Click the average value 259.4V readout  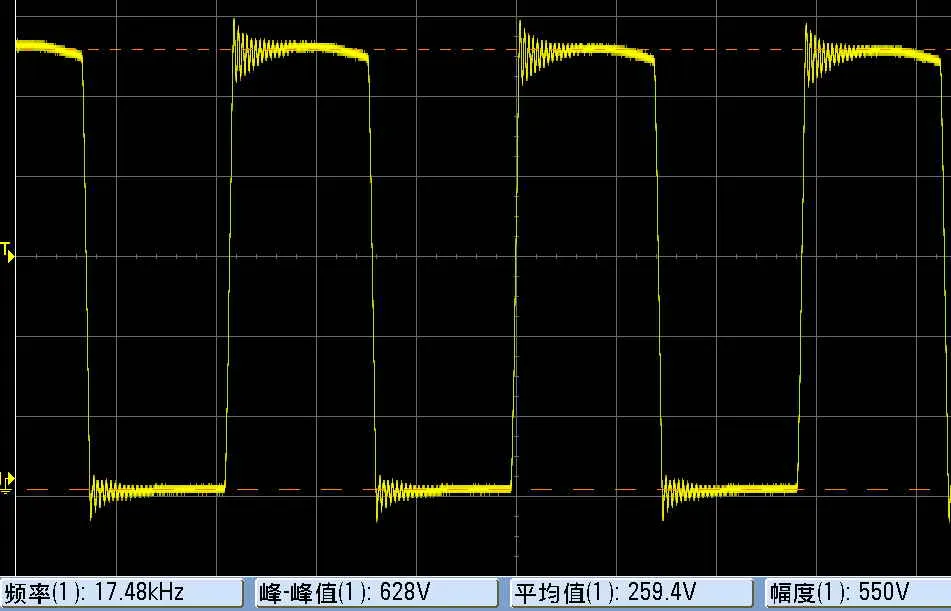tap(632, 592)
